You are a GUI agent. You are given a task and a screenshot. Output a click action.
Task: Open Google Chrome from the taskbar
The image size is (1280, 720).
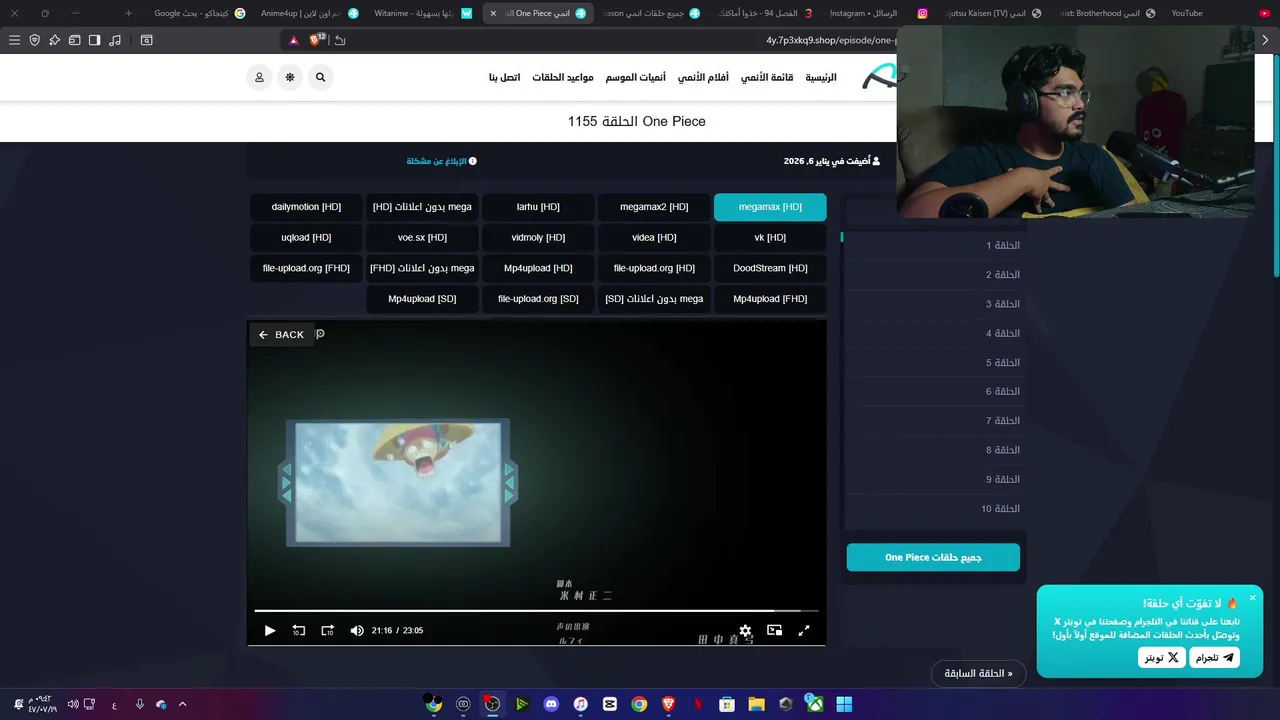click(639, 704)
